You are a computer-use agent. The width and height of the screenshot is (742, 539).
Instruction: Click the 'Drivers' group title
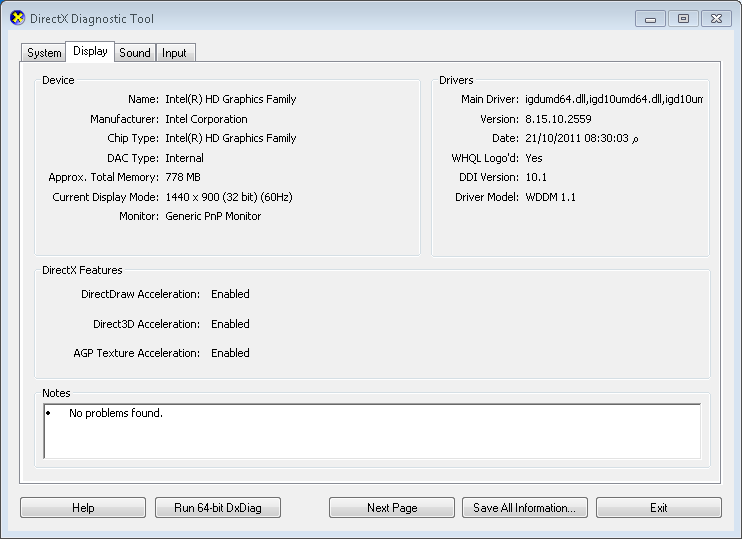click(456, 80)
